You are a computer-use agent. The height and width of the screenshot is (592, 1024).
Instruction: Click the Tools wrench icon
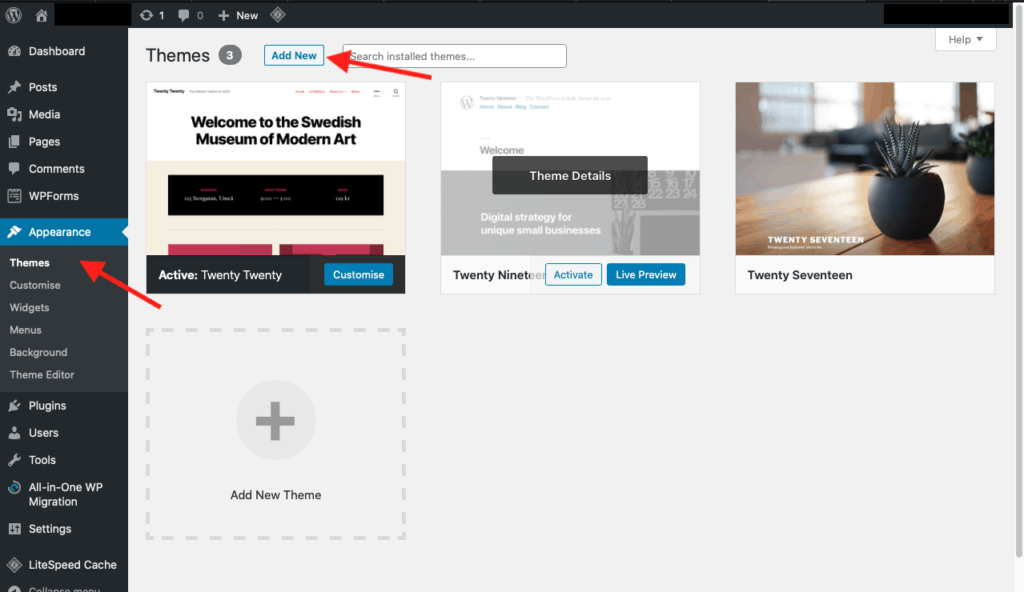[14, 460]
